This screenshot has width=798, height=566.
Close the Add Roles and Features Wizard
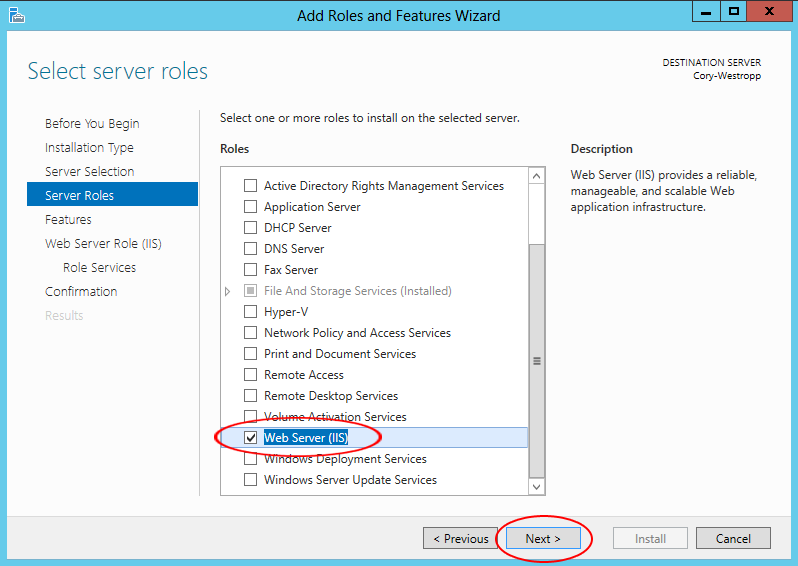pos(770,11)
